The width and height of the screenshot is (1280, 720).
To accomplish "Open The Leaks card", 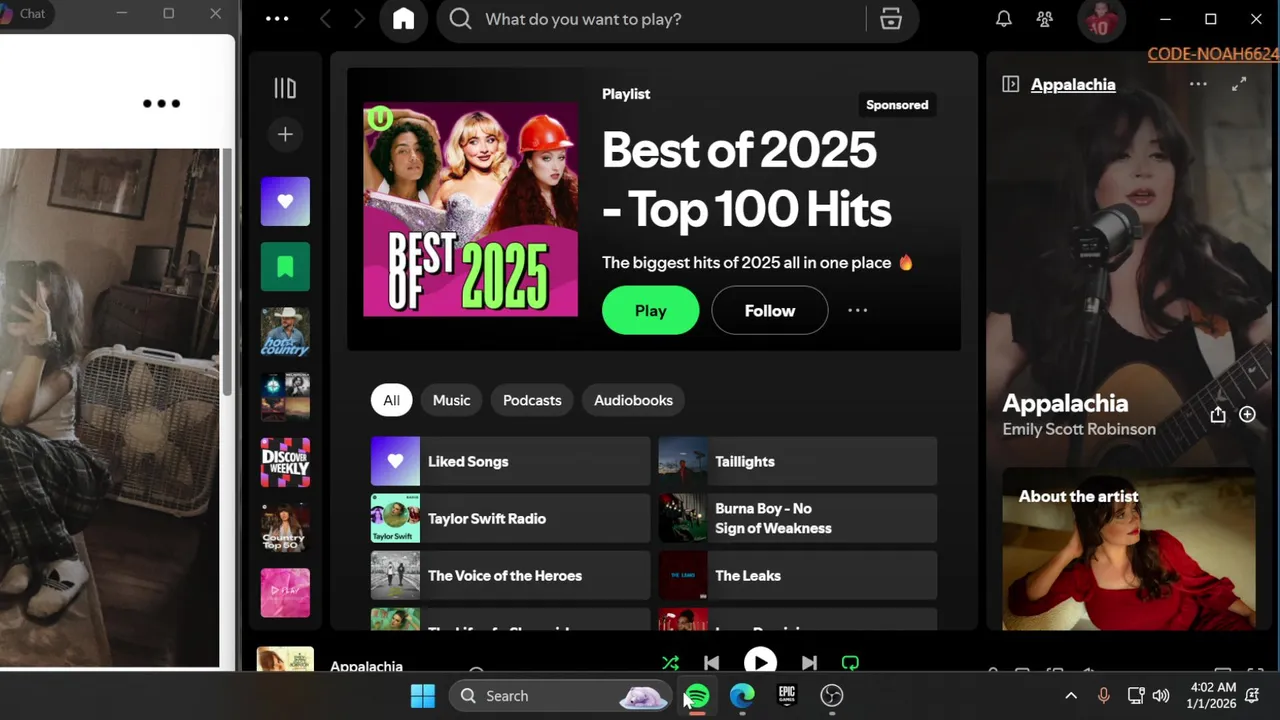I will (x=798, y=575).
